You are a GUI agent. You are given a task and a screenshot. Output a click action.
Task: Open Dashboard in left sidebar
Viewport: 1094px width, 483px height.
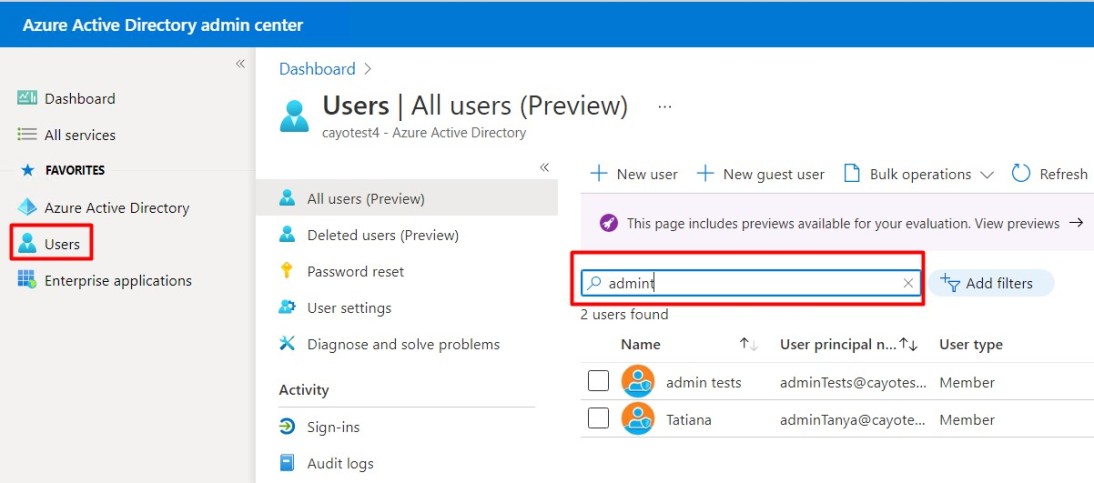[80, 98]
